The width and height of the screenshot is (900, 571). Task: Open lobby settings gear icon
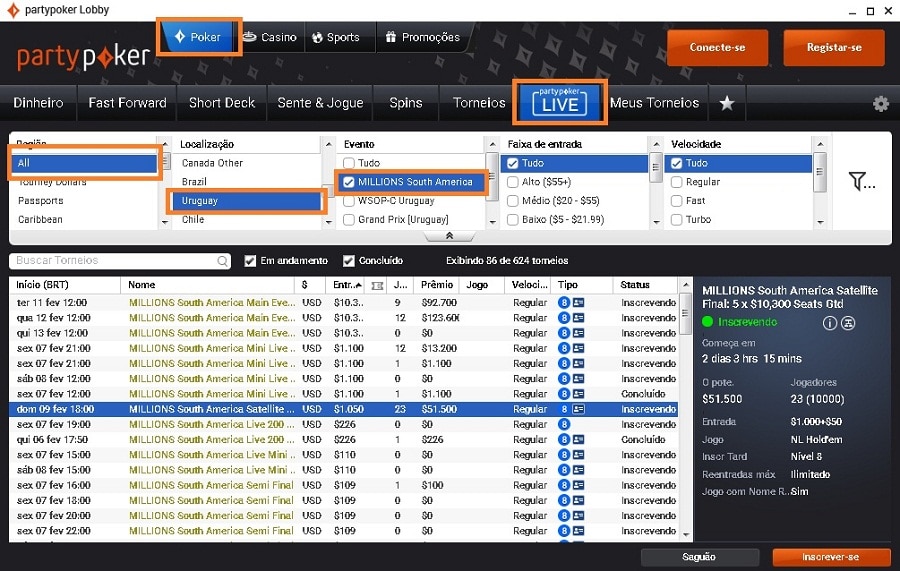point(880,104)
